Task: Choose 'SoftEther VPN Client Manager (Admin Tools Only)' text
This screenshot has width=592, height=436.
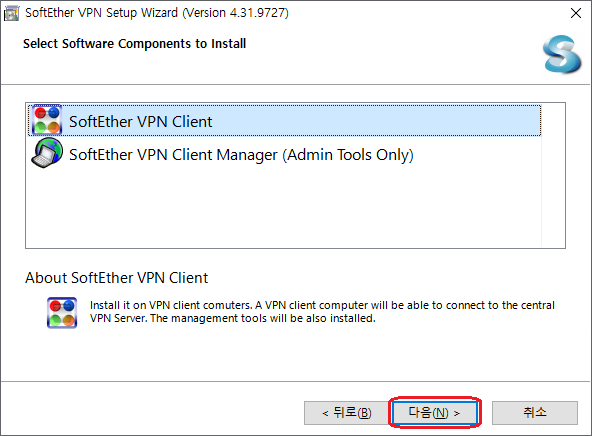Action: coord(241,155)
